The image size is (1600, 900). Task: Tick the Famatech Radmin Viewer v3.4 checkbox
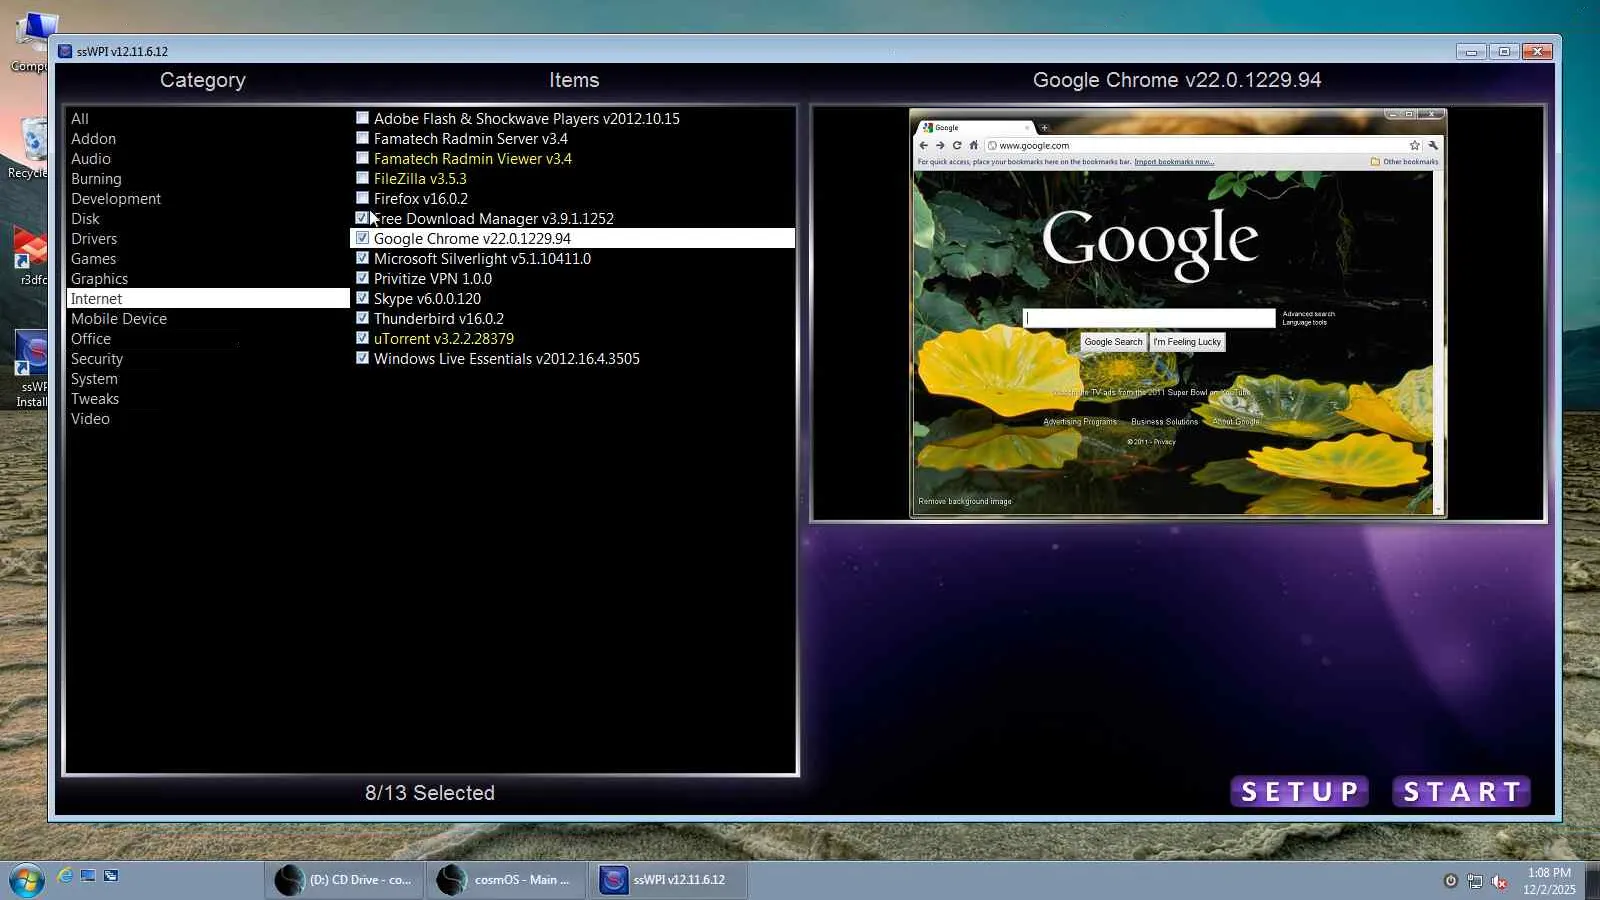pyautogui.click(x=362, y=158)
